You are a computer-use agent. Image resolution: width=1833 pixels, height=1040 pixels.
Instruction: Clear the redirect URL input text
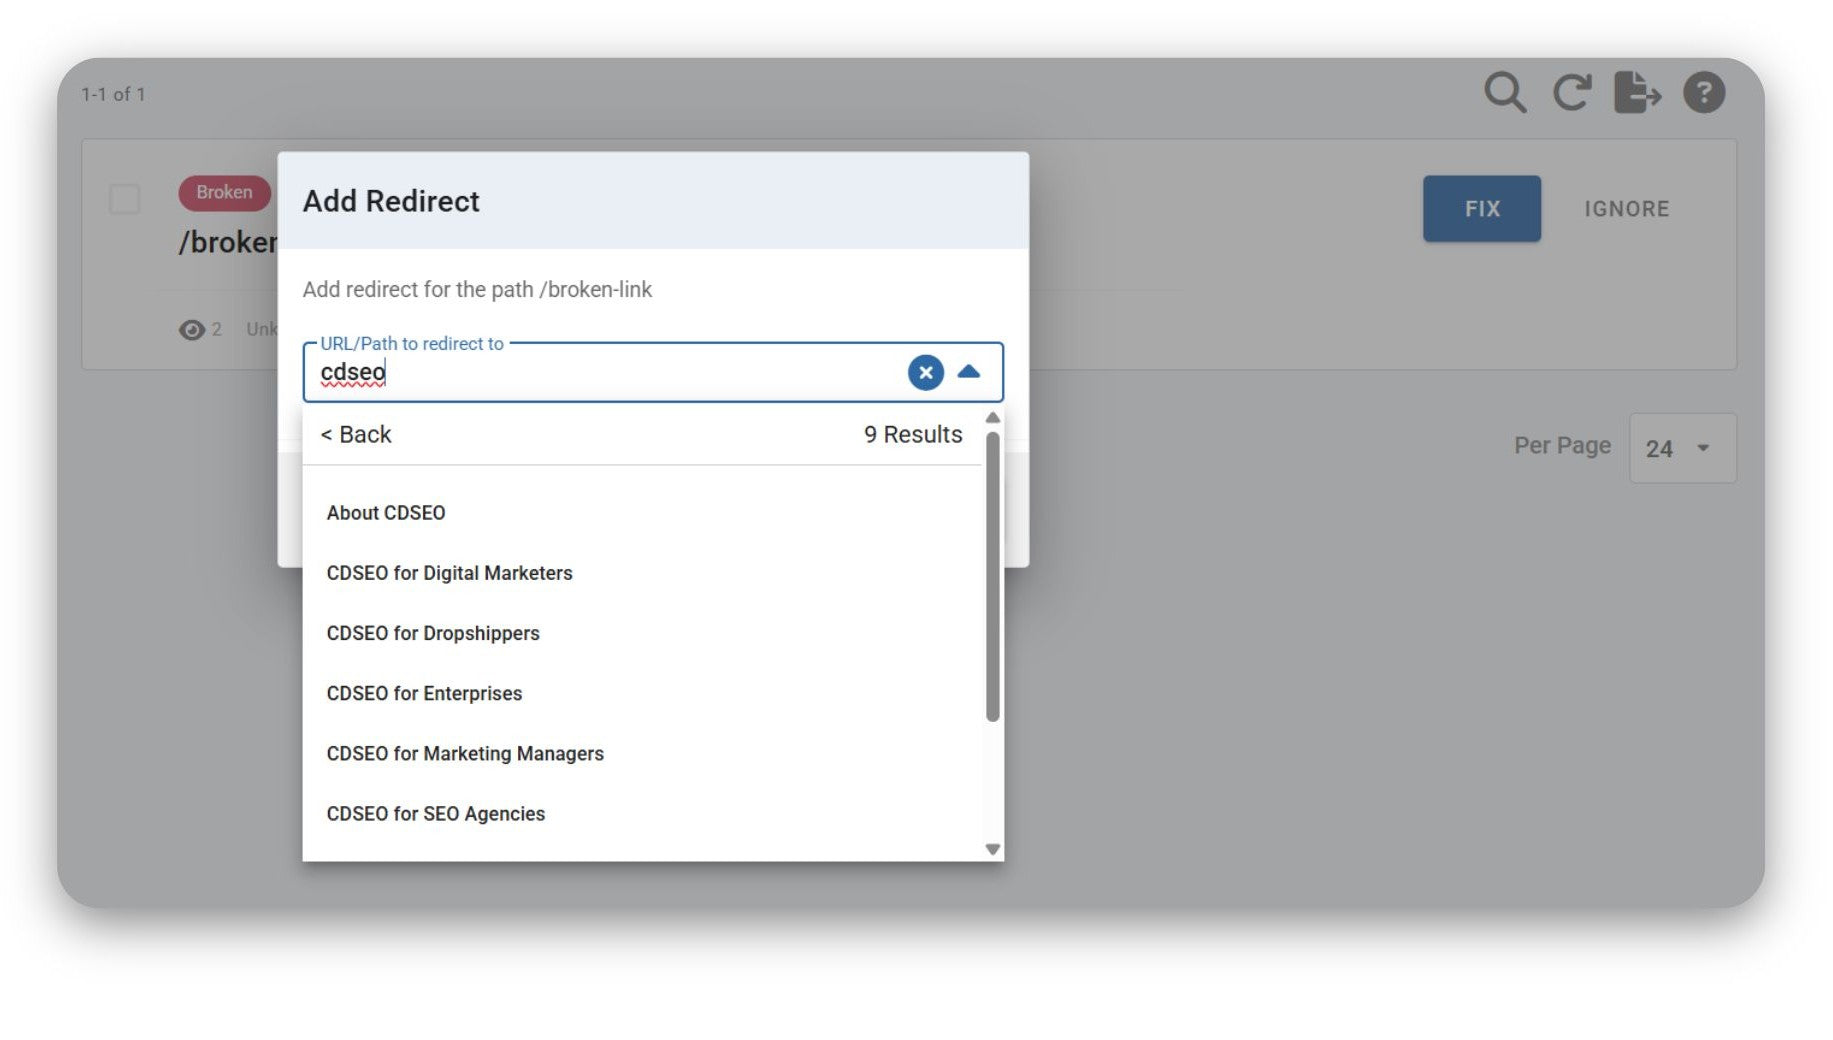[x=925, y=373]
